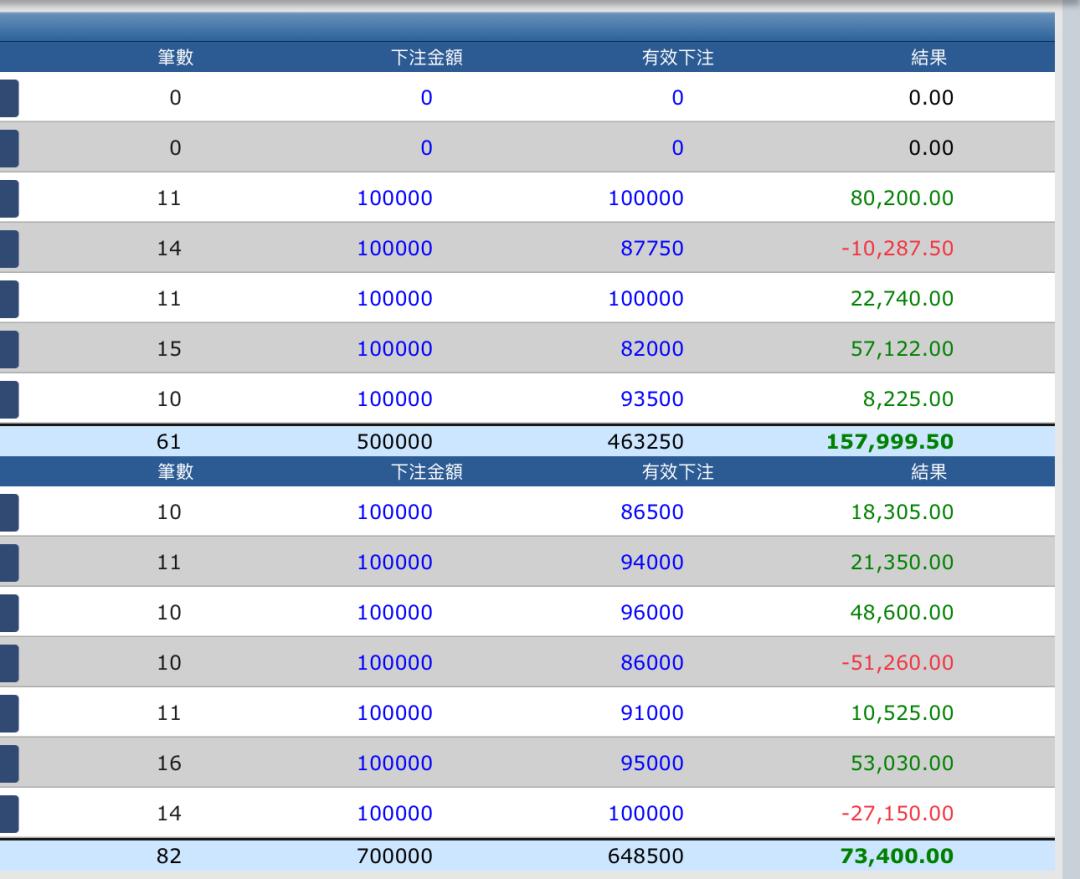The height and width of the screenshot is (879, 1080).
Task: Select the -10,287.50 result value
Action: 897,248
